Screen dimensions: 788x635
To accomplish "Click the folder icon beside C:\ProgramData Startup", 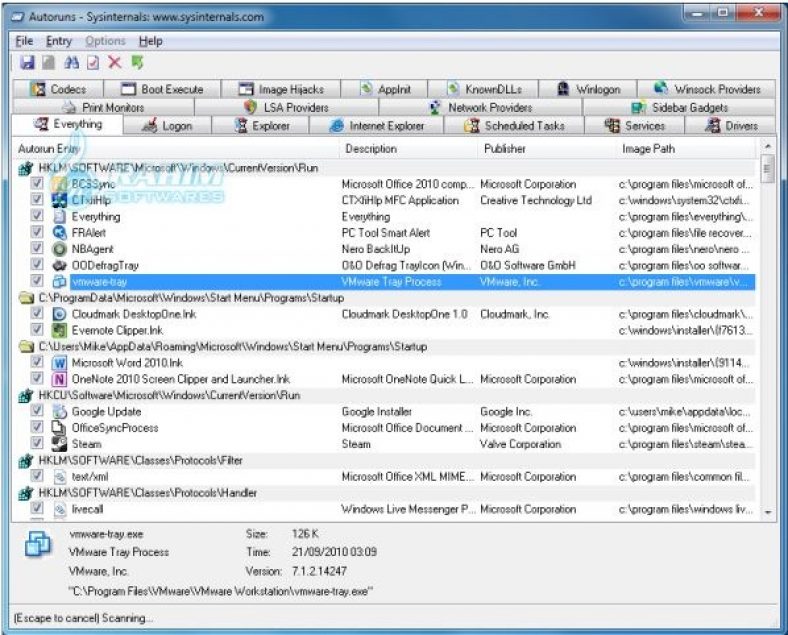I will 26,298.
